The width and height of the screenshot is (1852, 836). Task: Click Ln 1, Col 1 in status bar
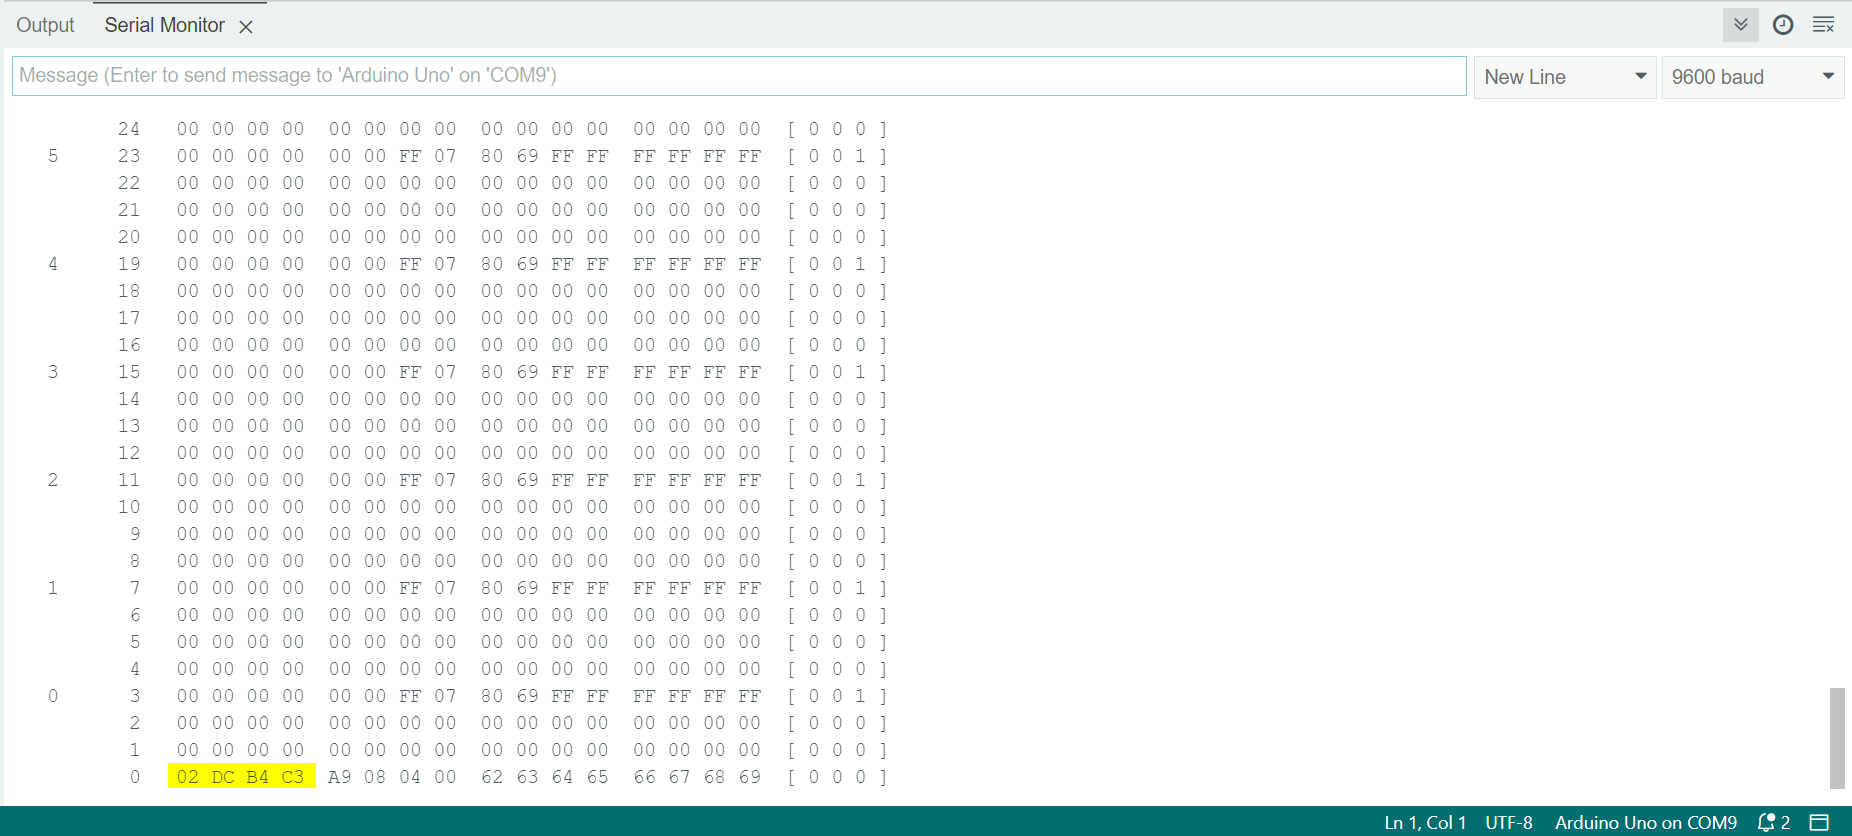(1425, 822)
